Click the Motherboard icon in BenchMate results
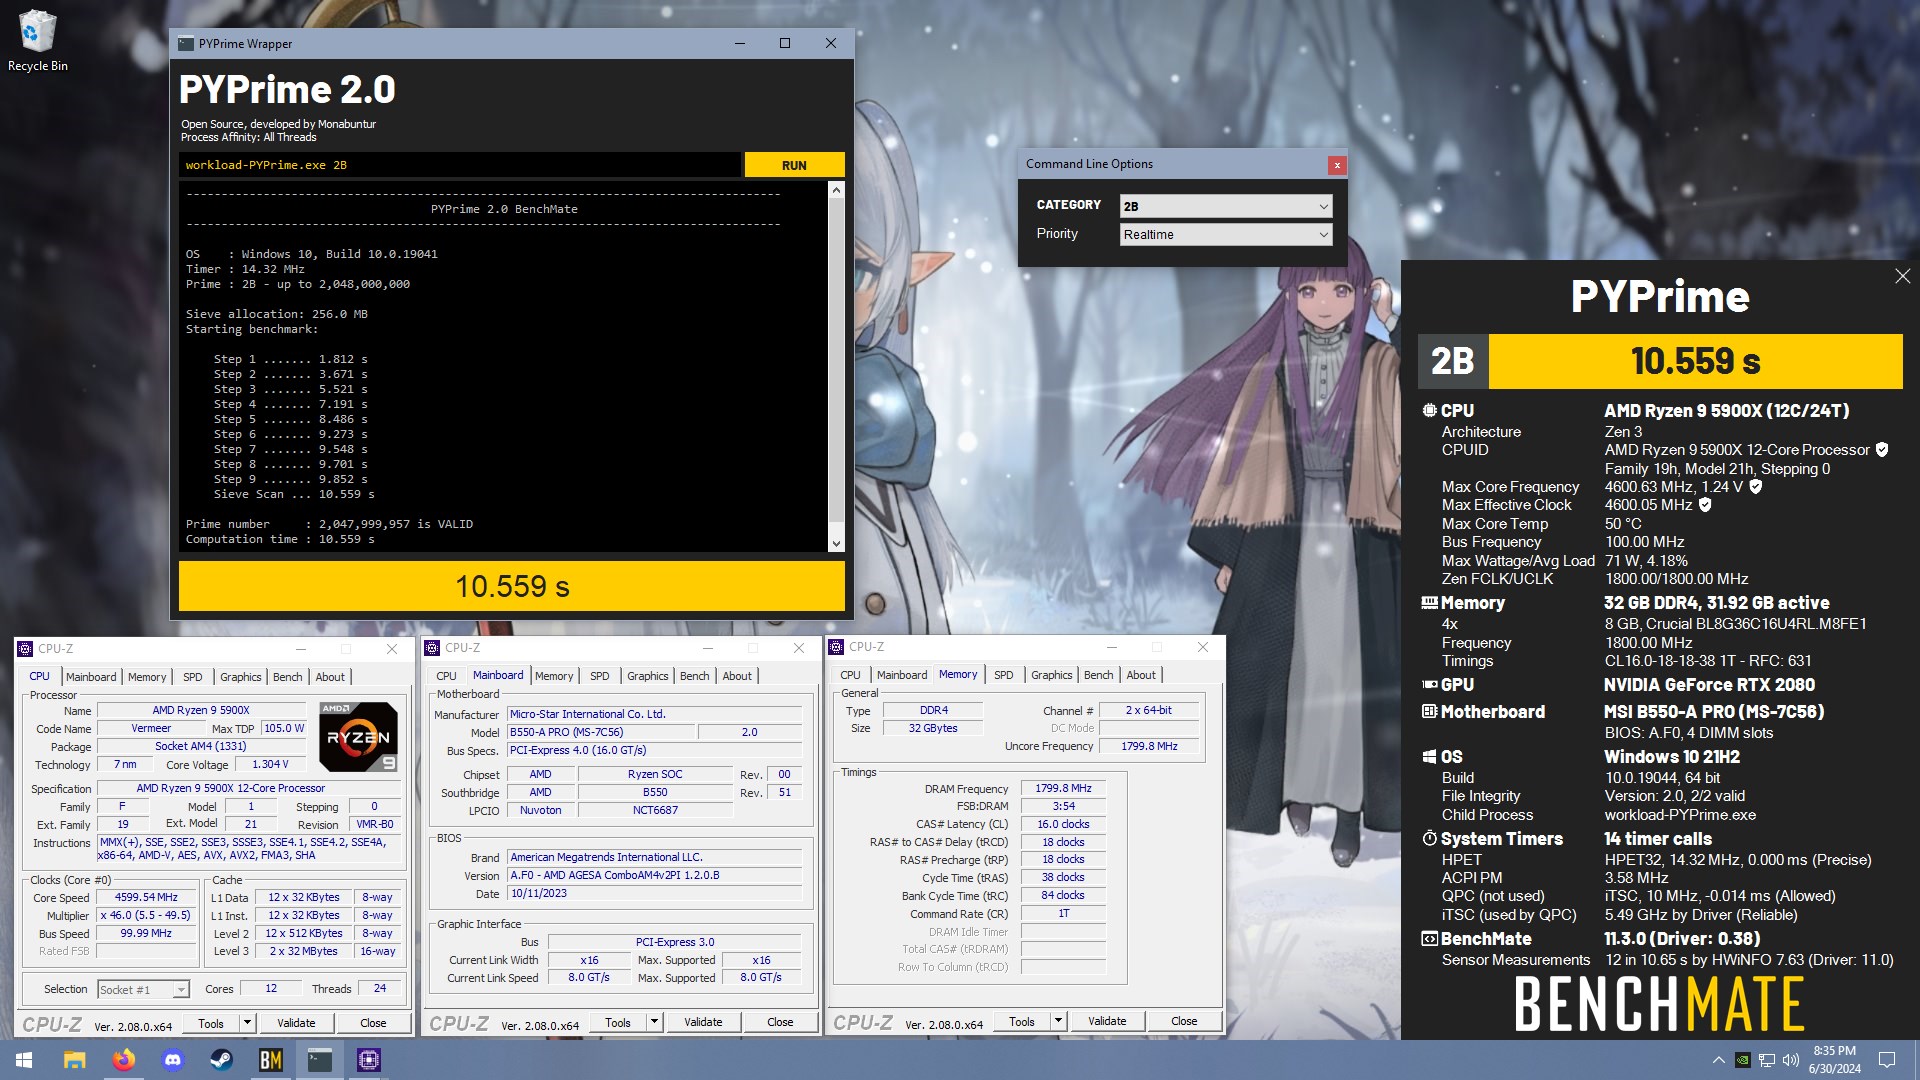This screenshot has width=1920, height=1080. pyautogui.click(x=1430, y=712)
